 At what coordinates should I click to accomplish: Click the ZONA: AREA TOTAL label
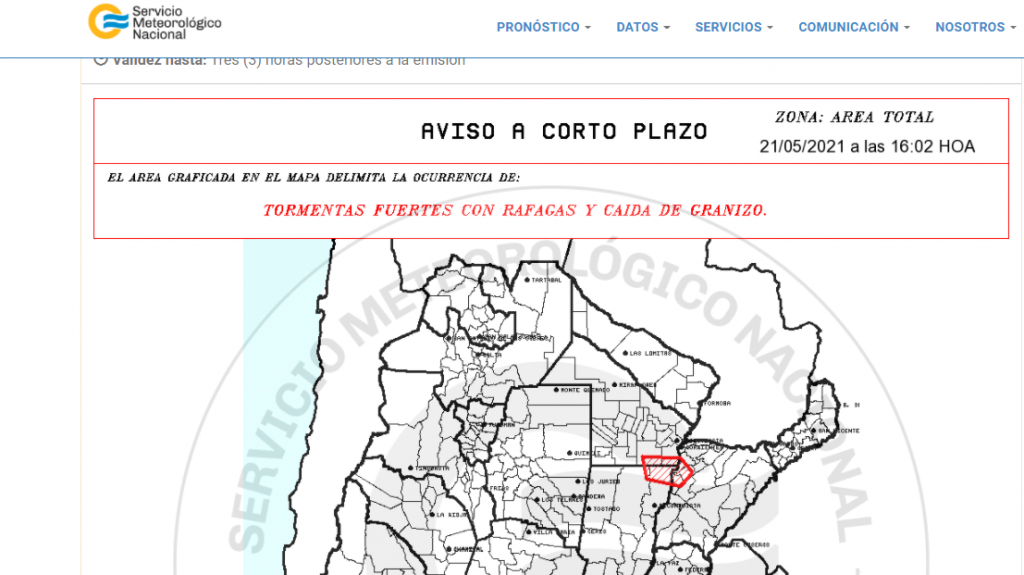(854, 117)
